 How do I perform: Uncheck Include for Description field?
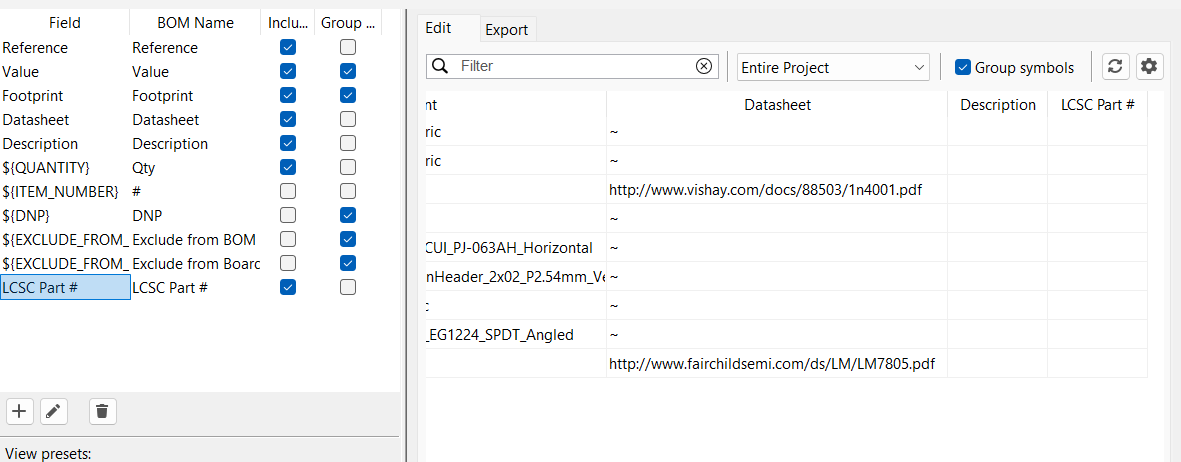point(288,143)
